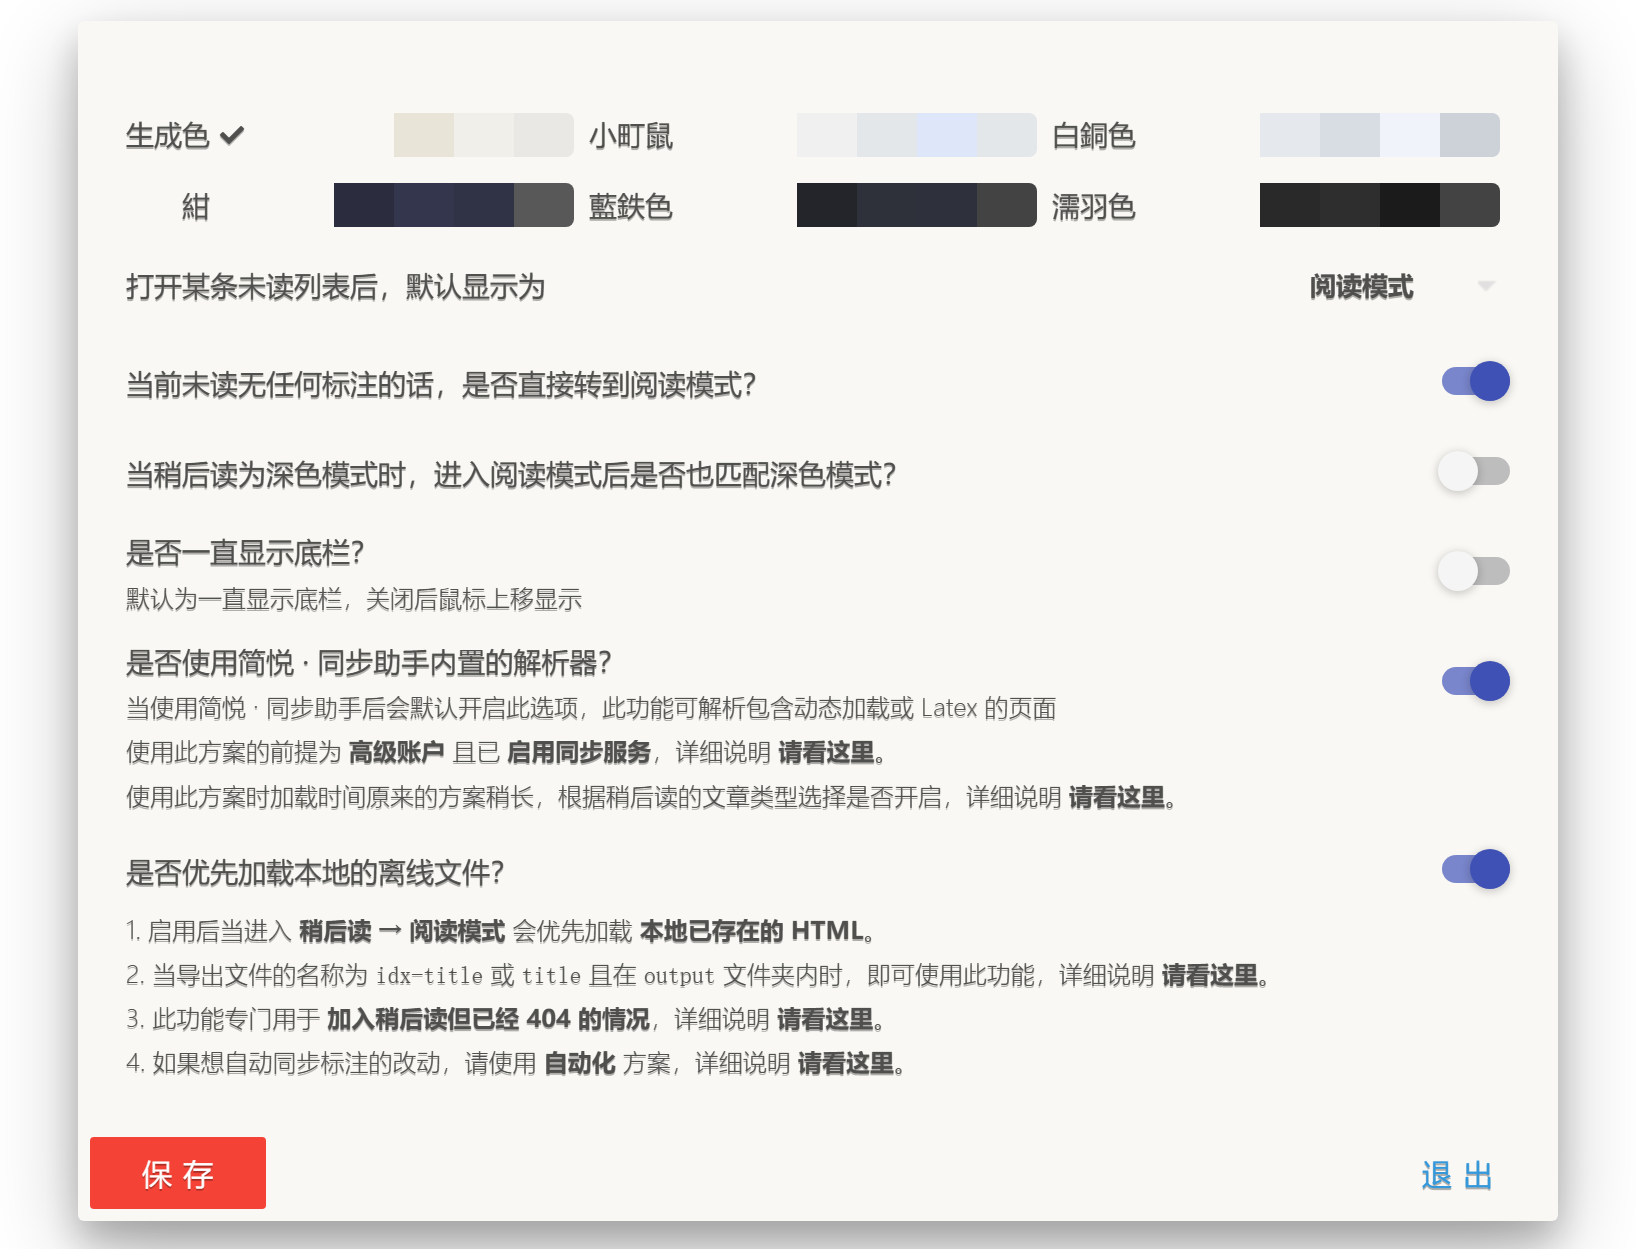Select the 藍鉄色 color theme swatch
Image resolution: width=1636 pixels, height=1249 pixels.
click(915, 205)
